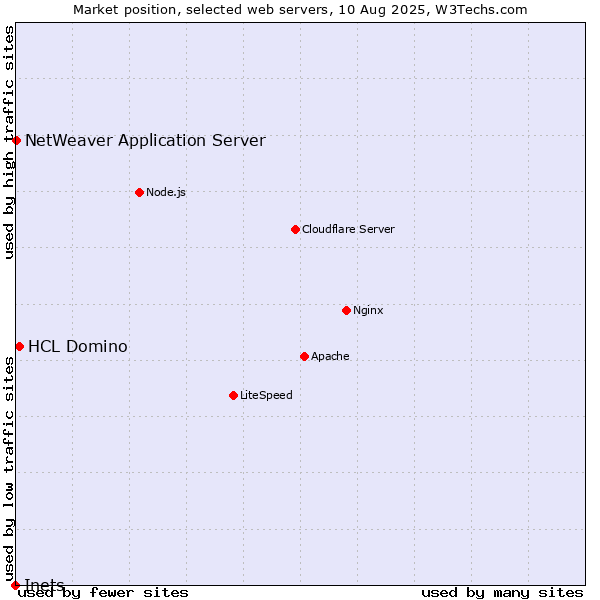
Task: Select the HCL Domino label text
Action: [78, 346]
